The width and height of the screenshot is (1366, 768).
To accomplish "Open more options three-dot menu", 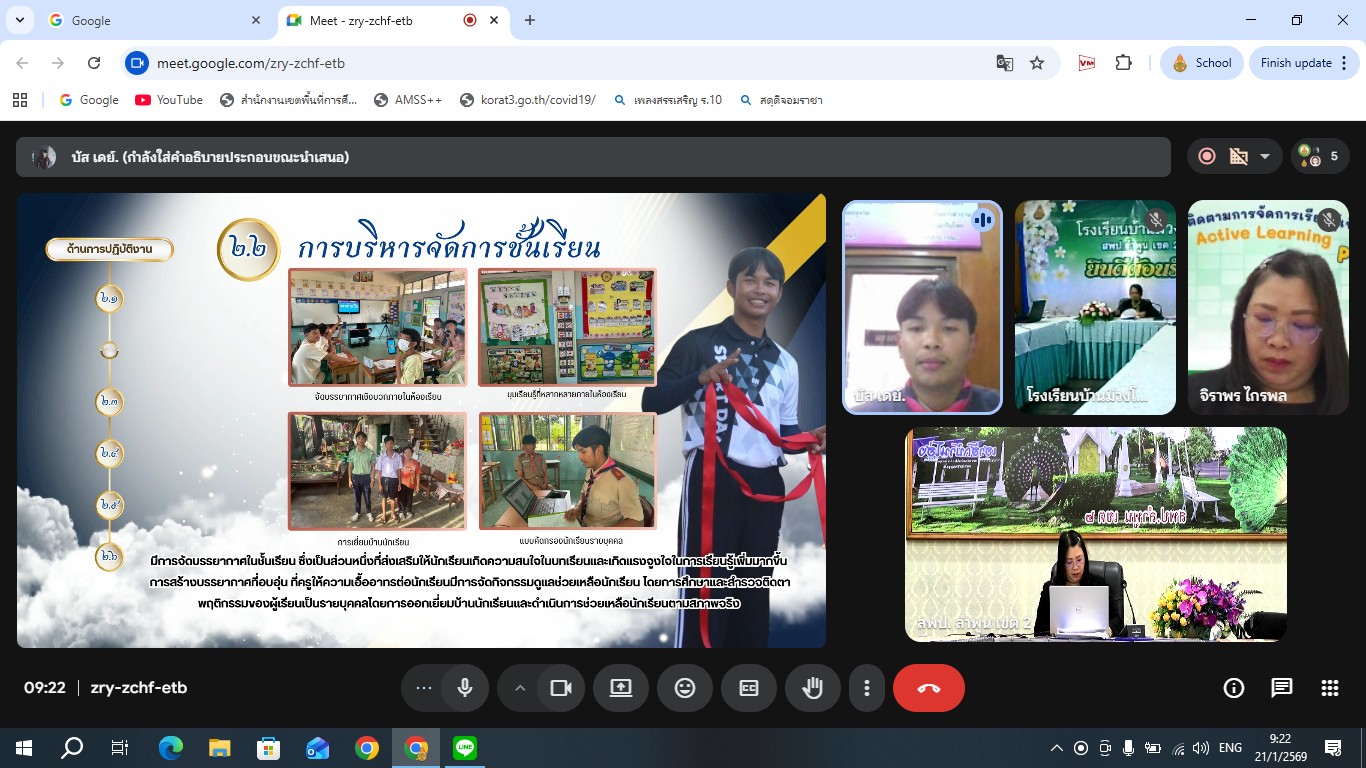I will [867, 688].
